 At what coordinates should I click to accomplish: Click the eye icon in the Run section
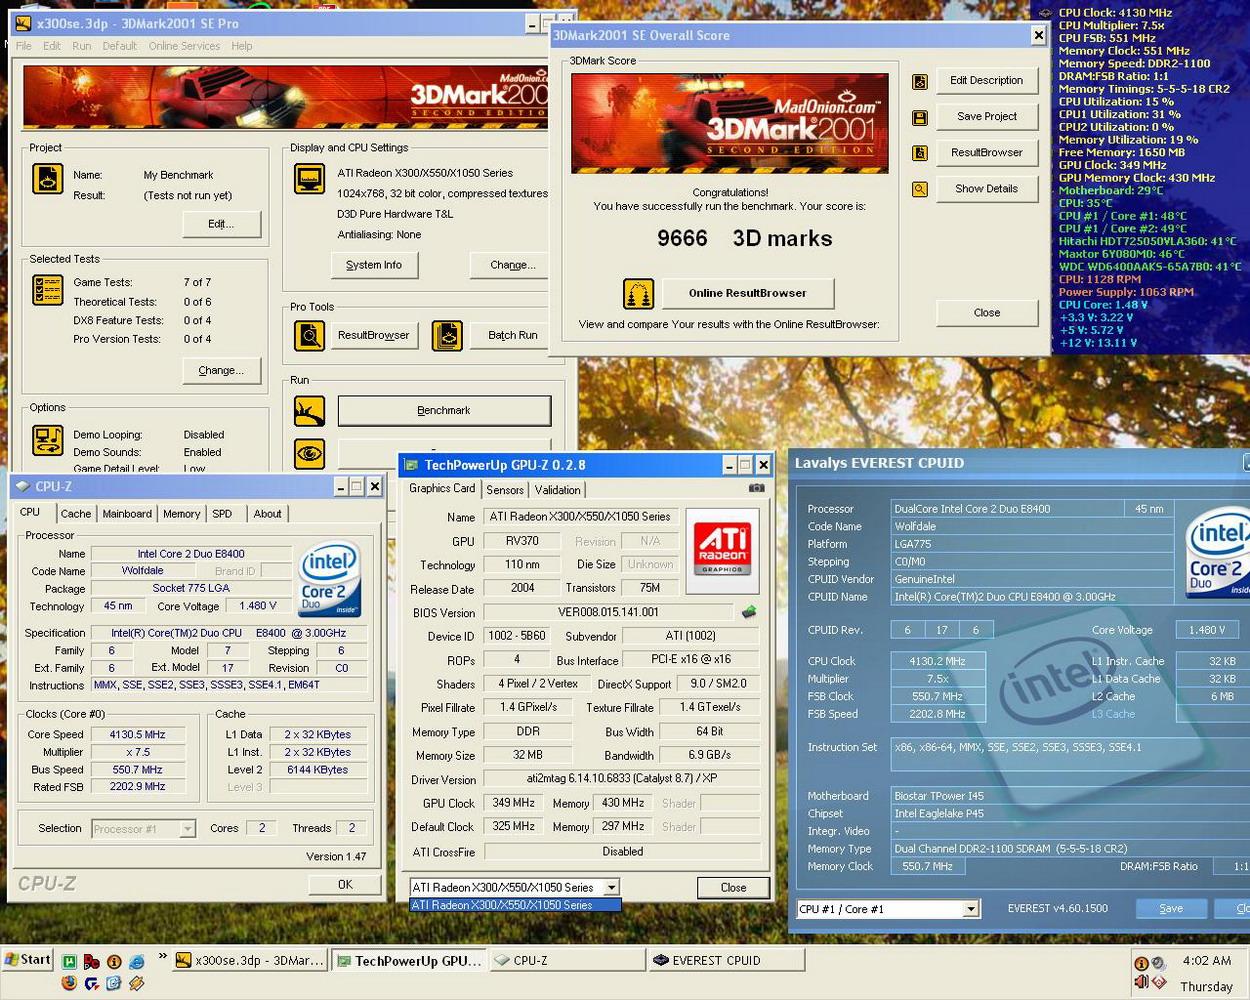[x=309, y=454]
